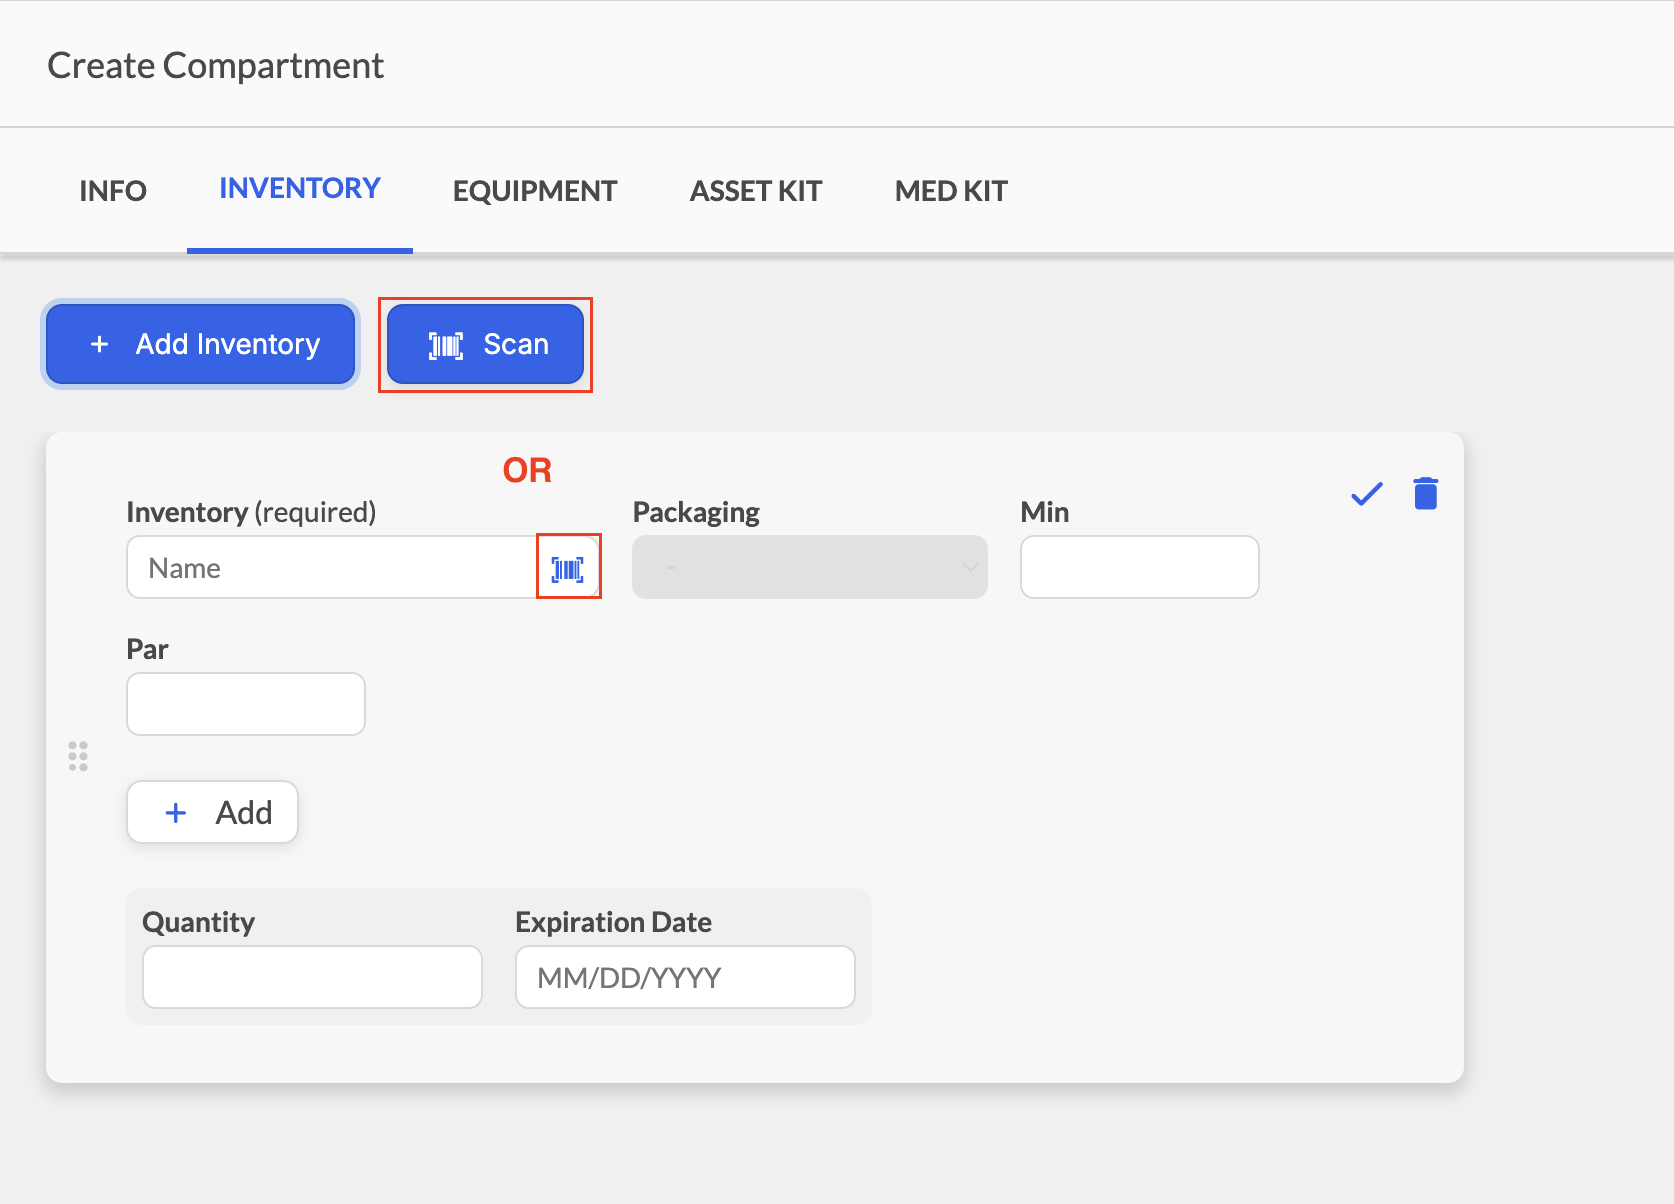This screenshot has height=1204, width=1674.
Task: Click barcode icon on Scan button
Action: coord(446,345)
